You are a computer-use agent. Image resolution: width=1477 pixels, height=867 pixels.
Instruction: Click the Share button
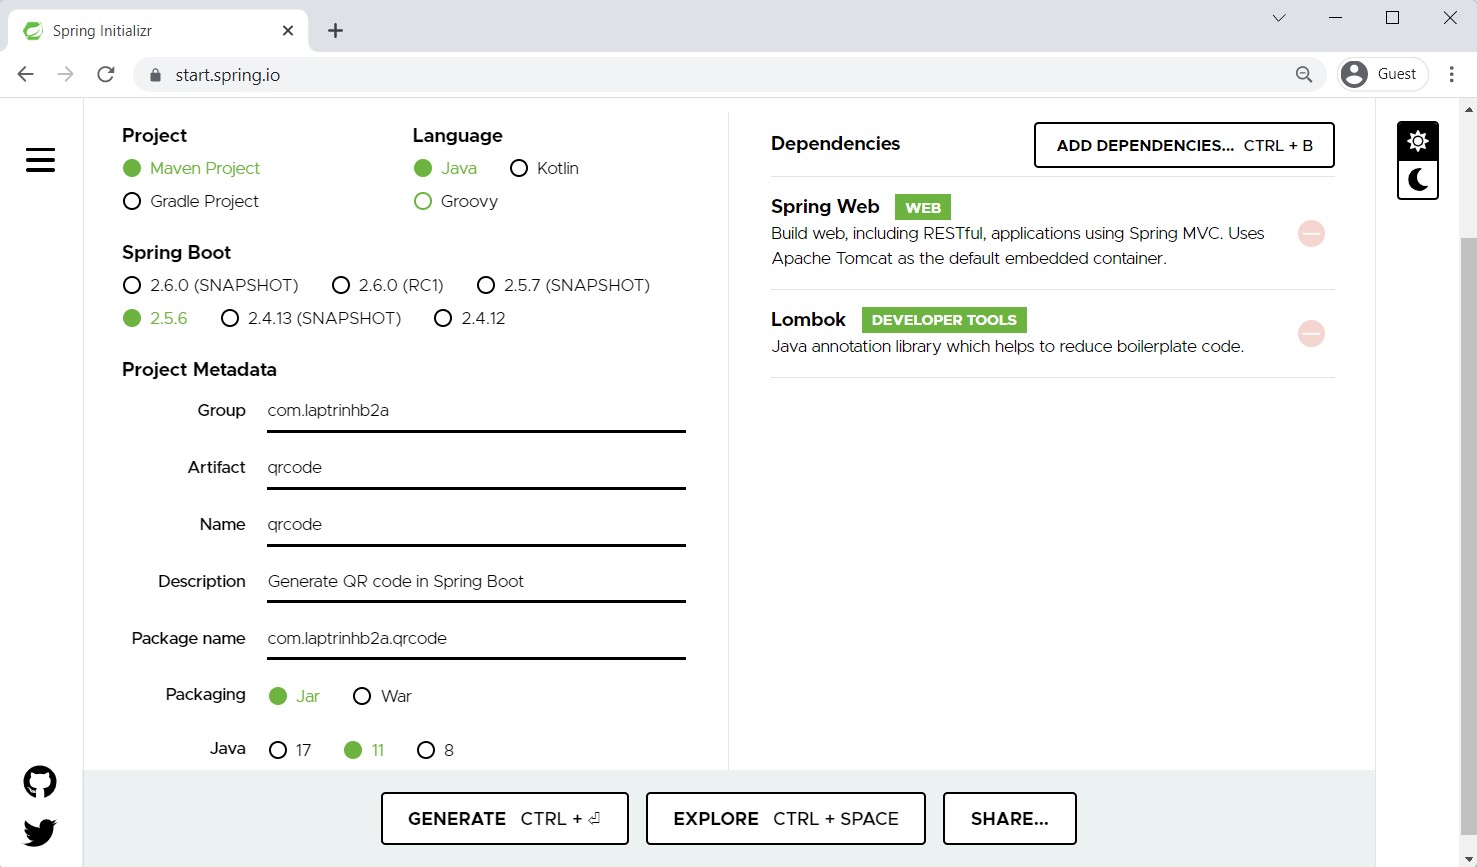1010,818
